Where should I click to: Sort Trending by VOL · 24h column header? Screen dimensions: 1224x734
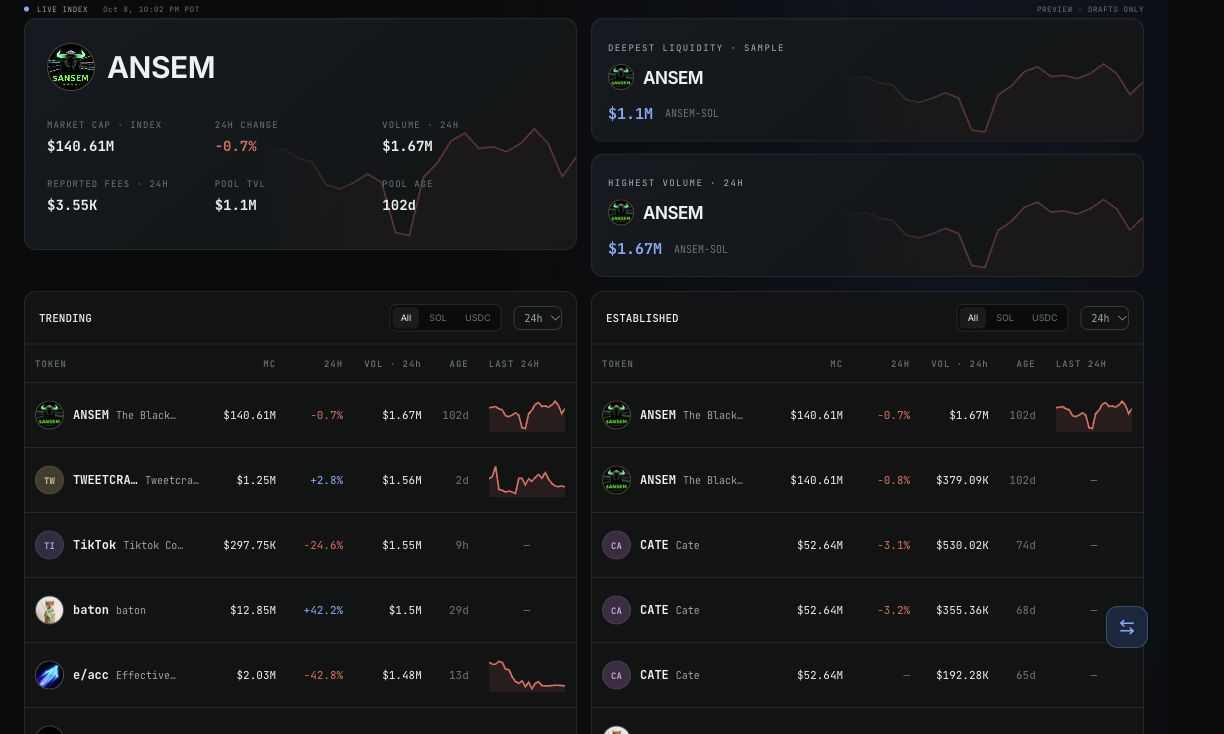[x=393, y=364]
